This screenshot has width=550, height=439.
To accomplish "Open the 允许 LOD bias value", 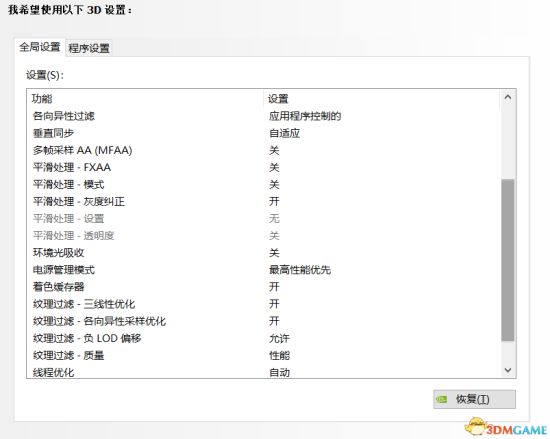I will coord(279,338).
